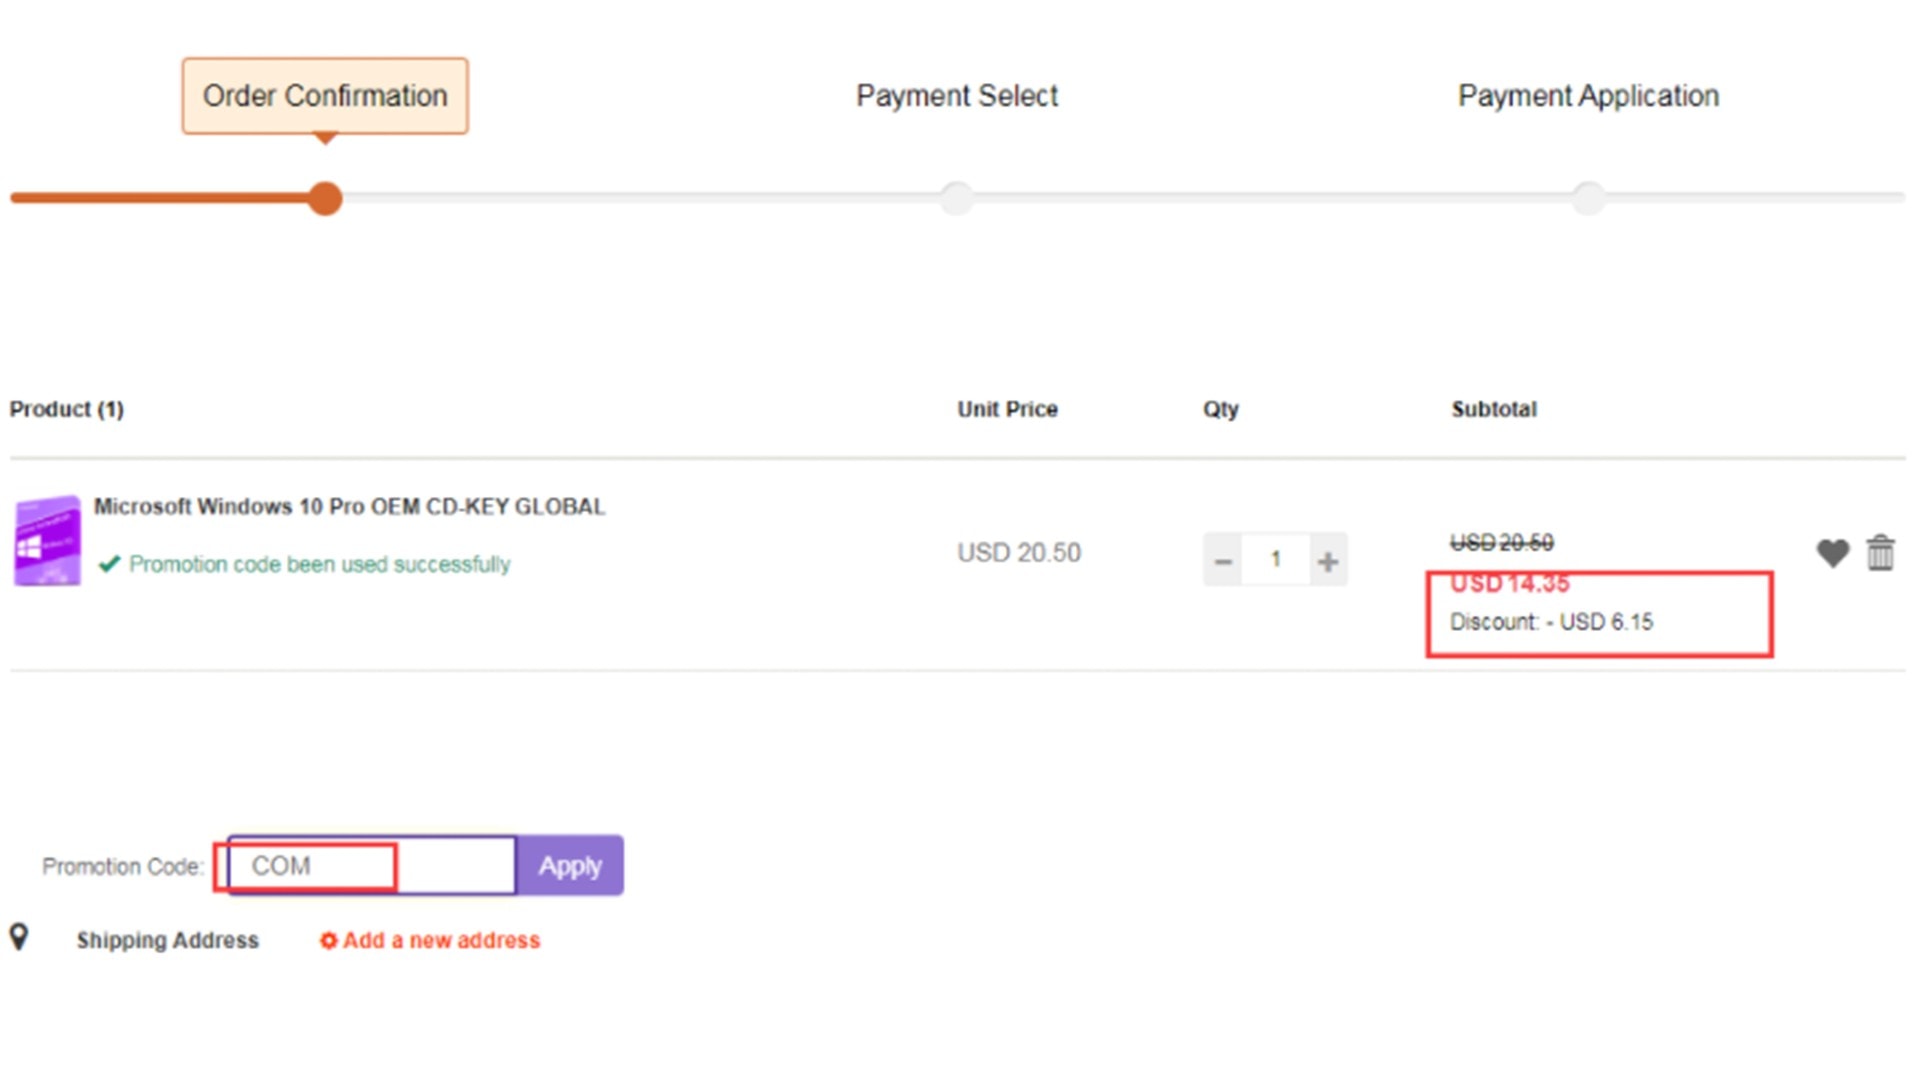Click the quantity number field
This screenshot has width=1920, height=1080.
click(1275, 560)
